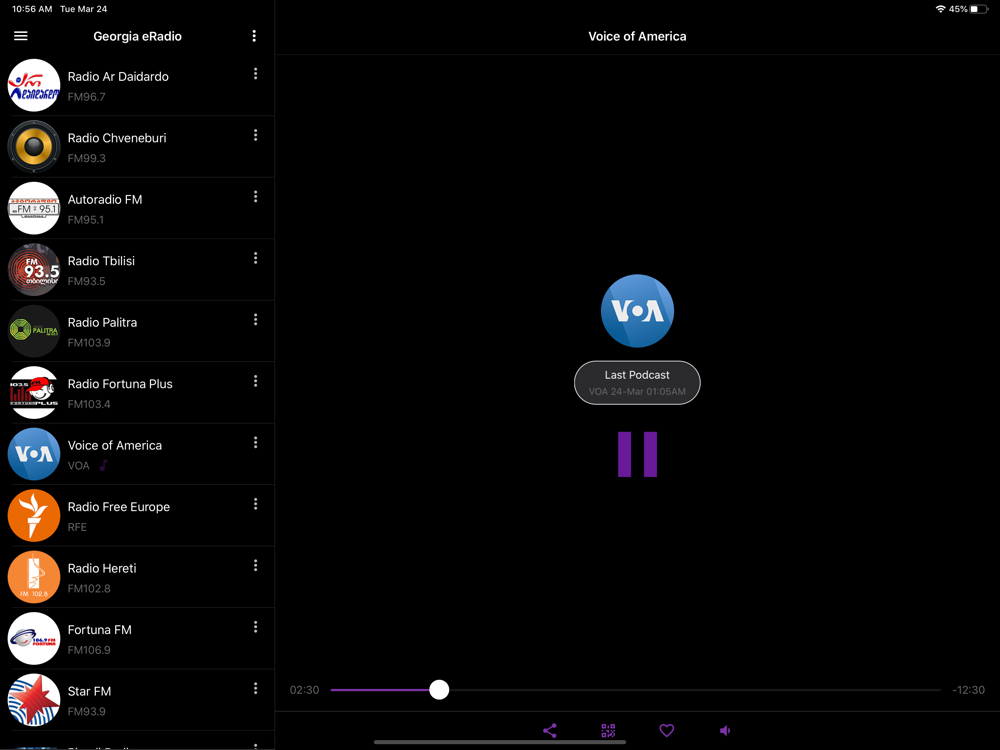Click the RFE subtitle text
This screenshot has width=1000, height=750.
[x=77, y=527]
